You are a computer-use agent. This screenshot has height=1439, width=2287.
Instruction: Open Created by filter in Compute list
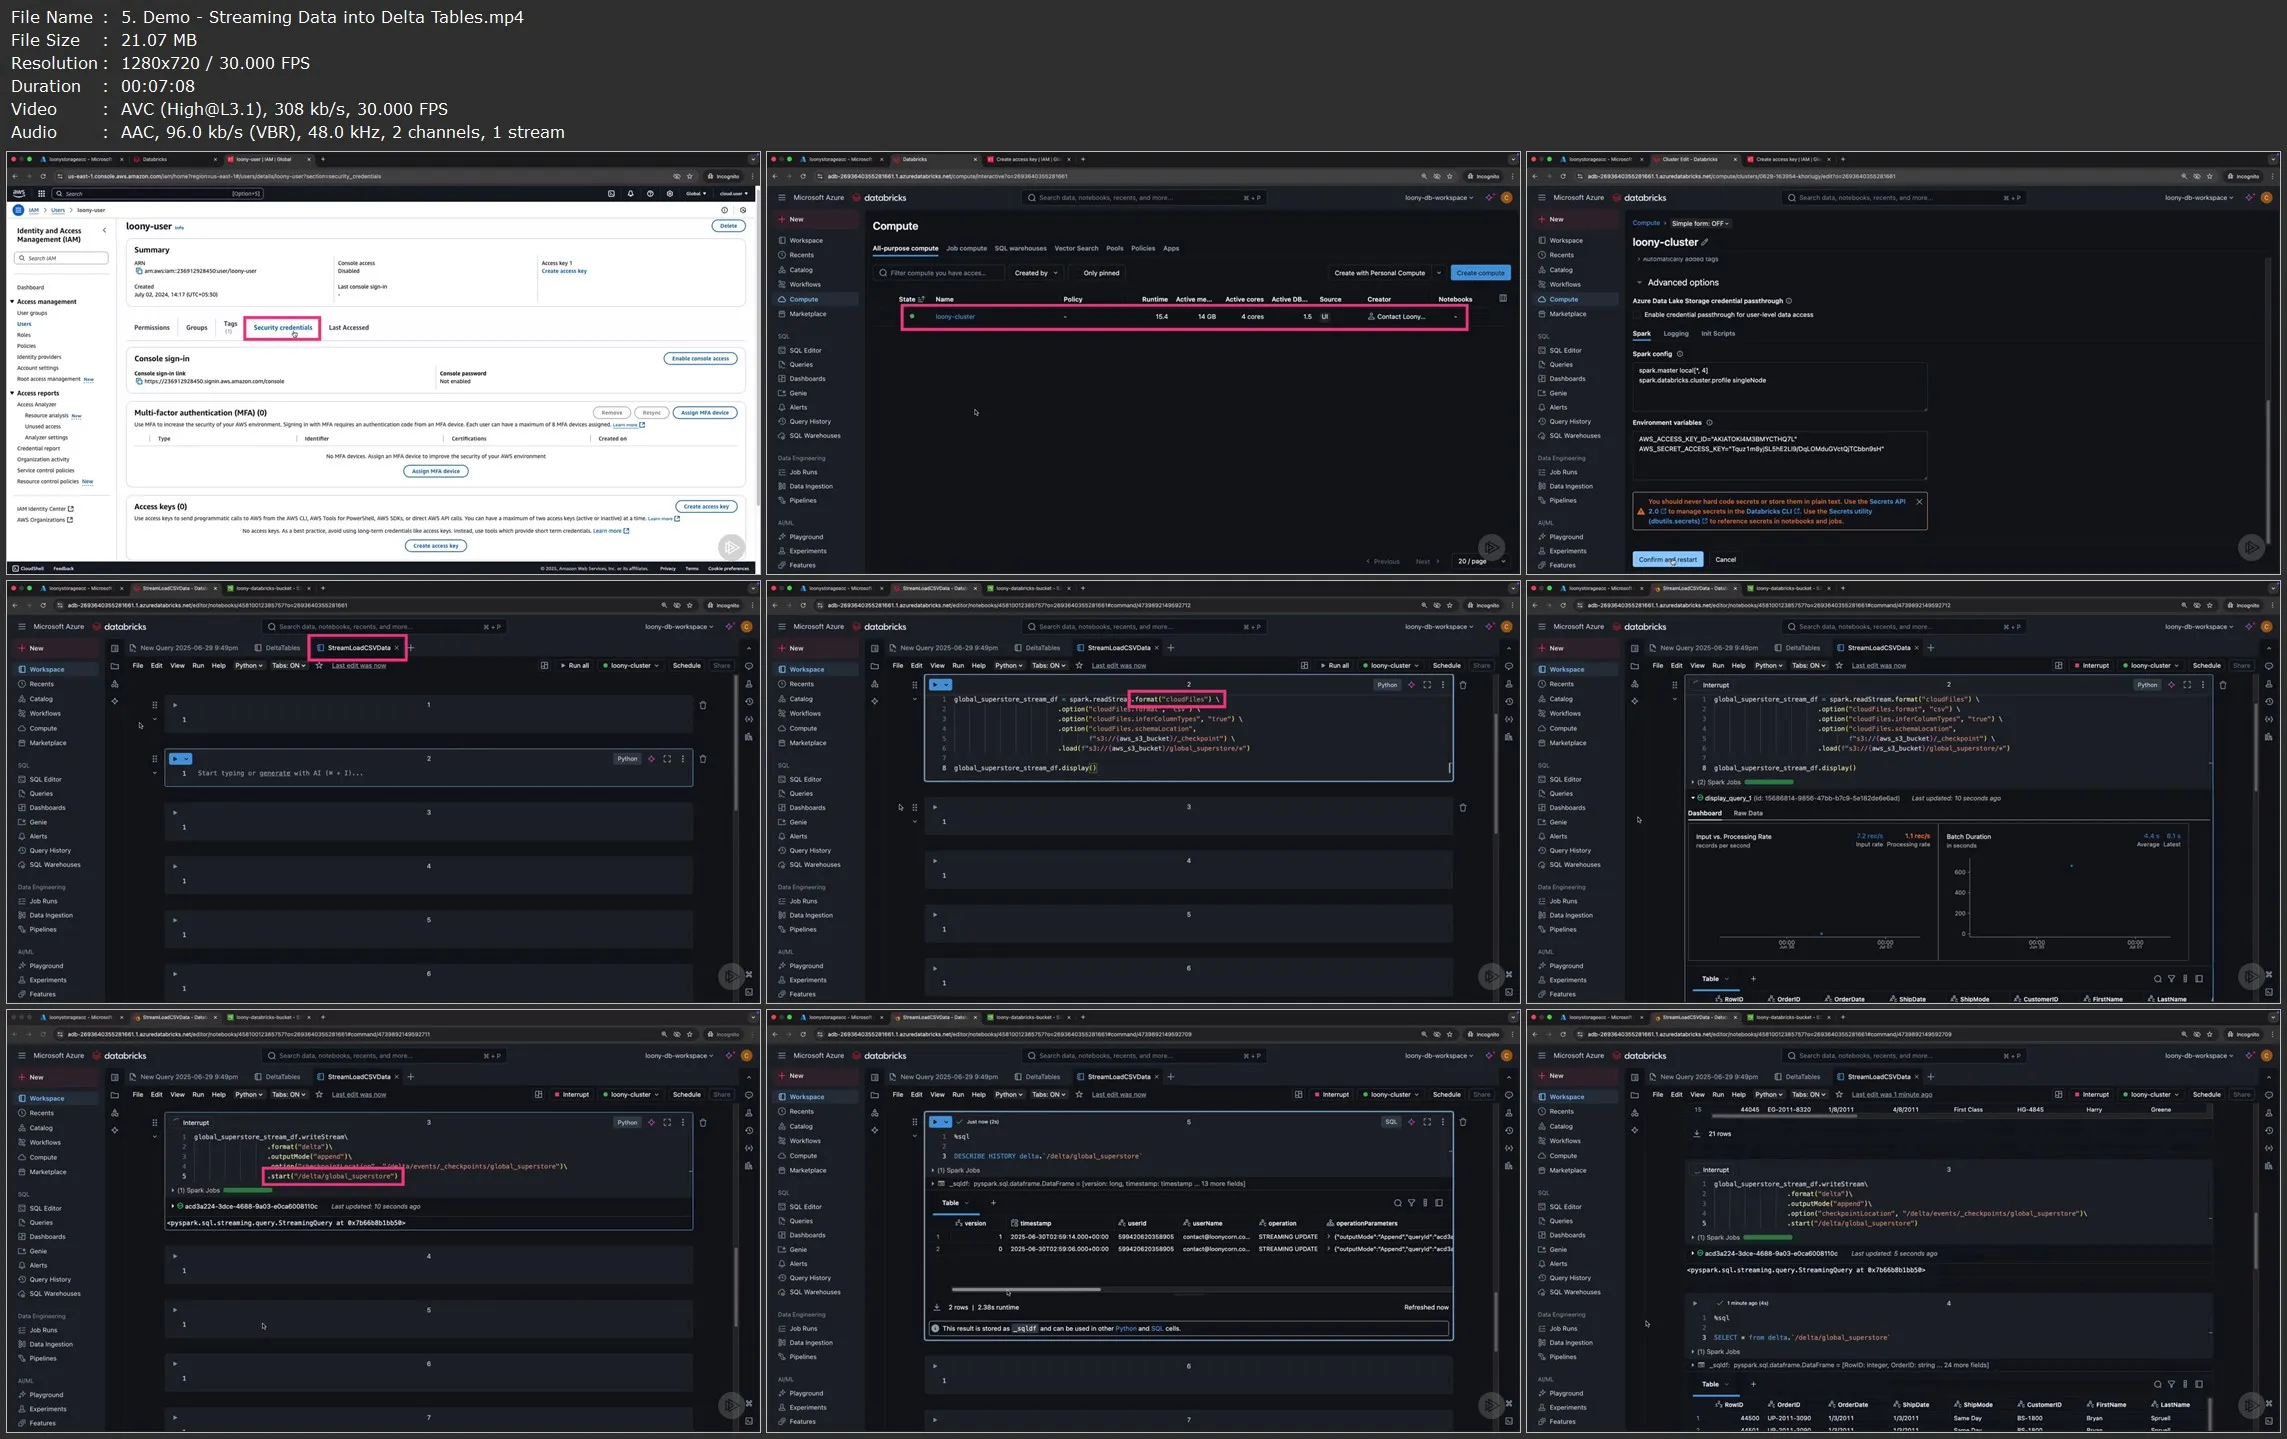(x=1035, y=273)
